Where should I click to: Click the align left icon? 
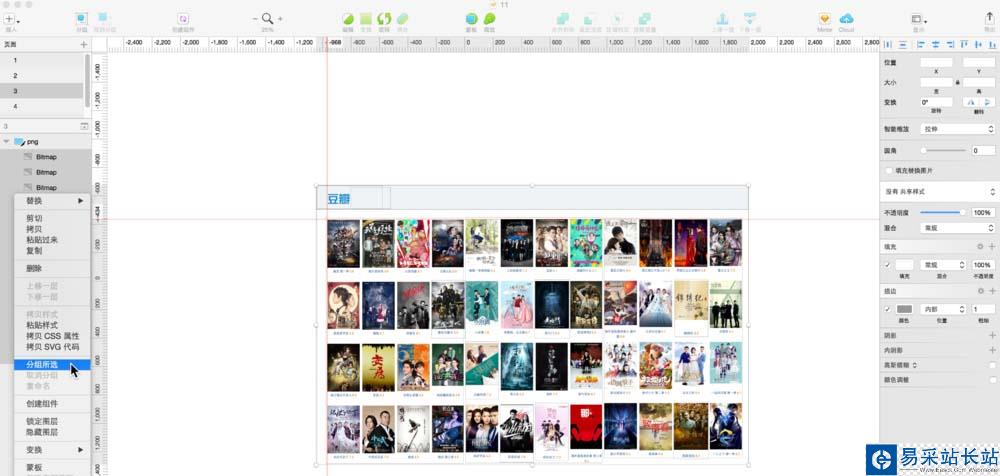[920, 45]
